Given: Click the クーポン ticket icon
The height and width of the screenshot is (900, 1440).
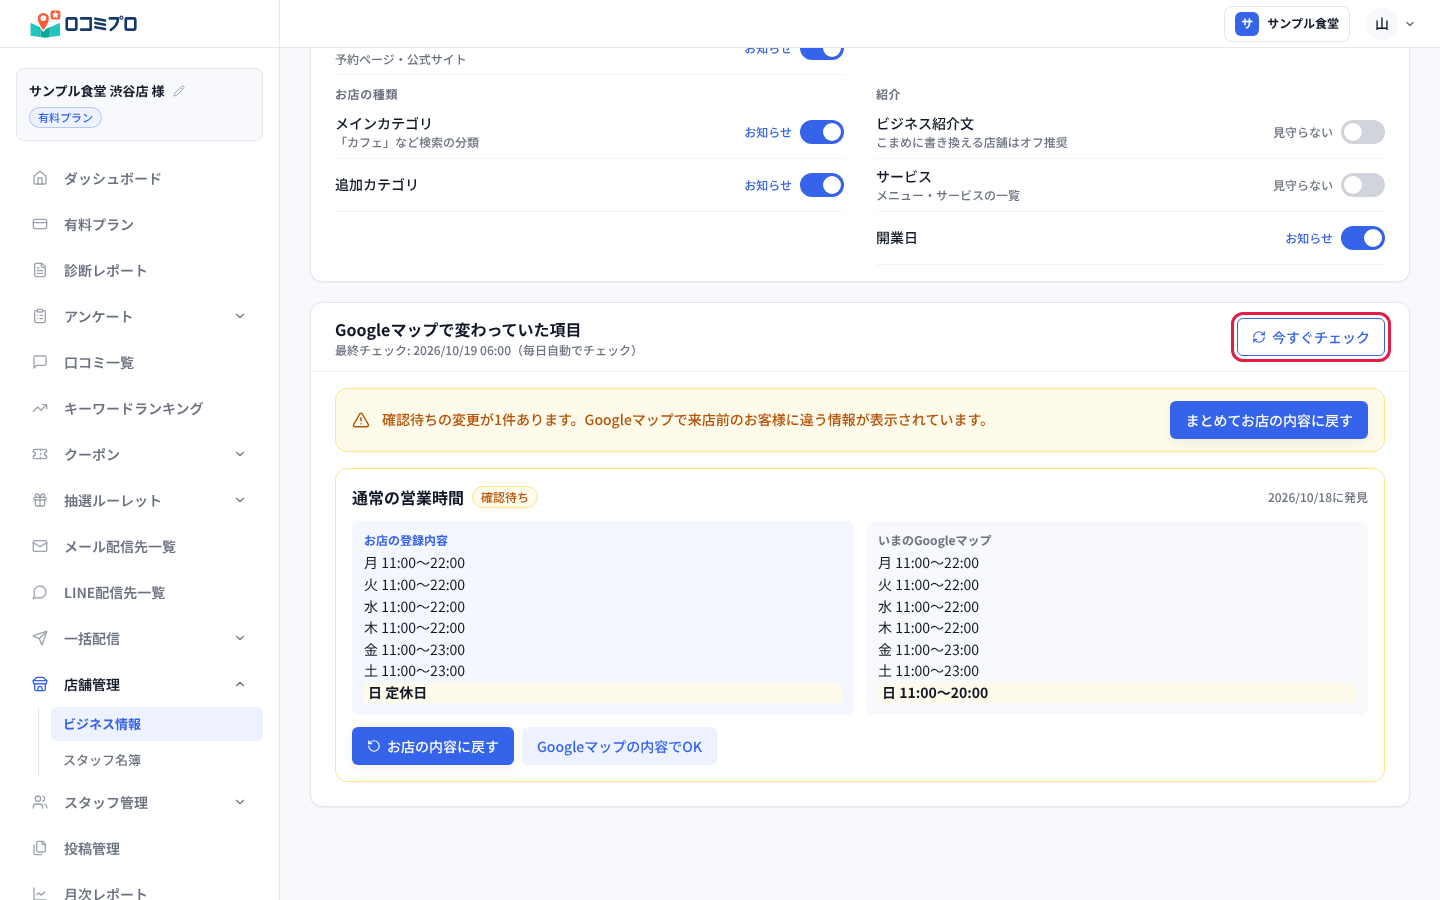Looking at the screenshot, I should click(x=40, y=454).
